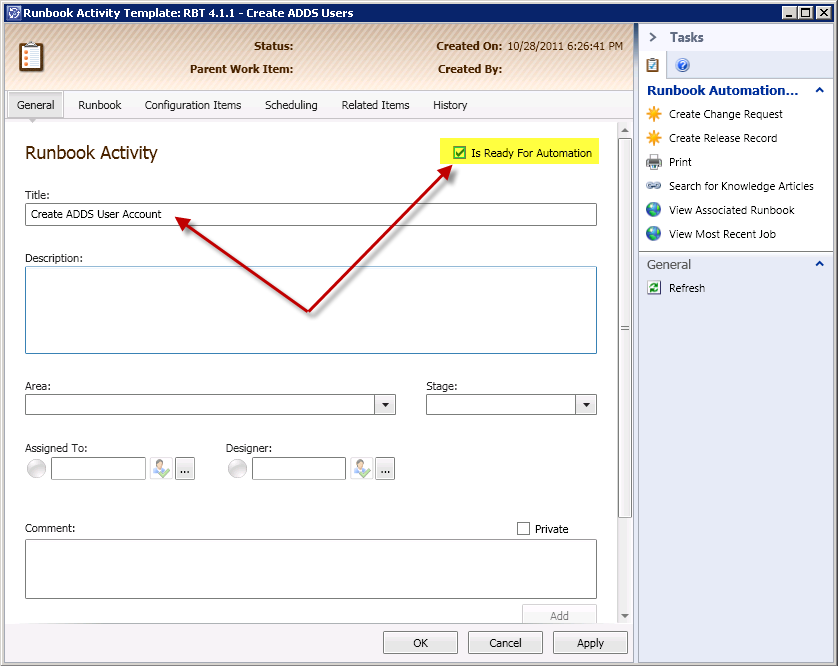The height and width of the screenshot is (666, 838).
Task: Click inside the Description text box
Action: [x=310, y=310]
